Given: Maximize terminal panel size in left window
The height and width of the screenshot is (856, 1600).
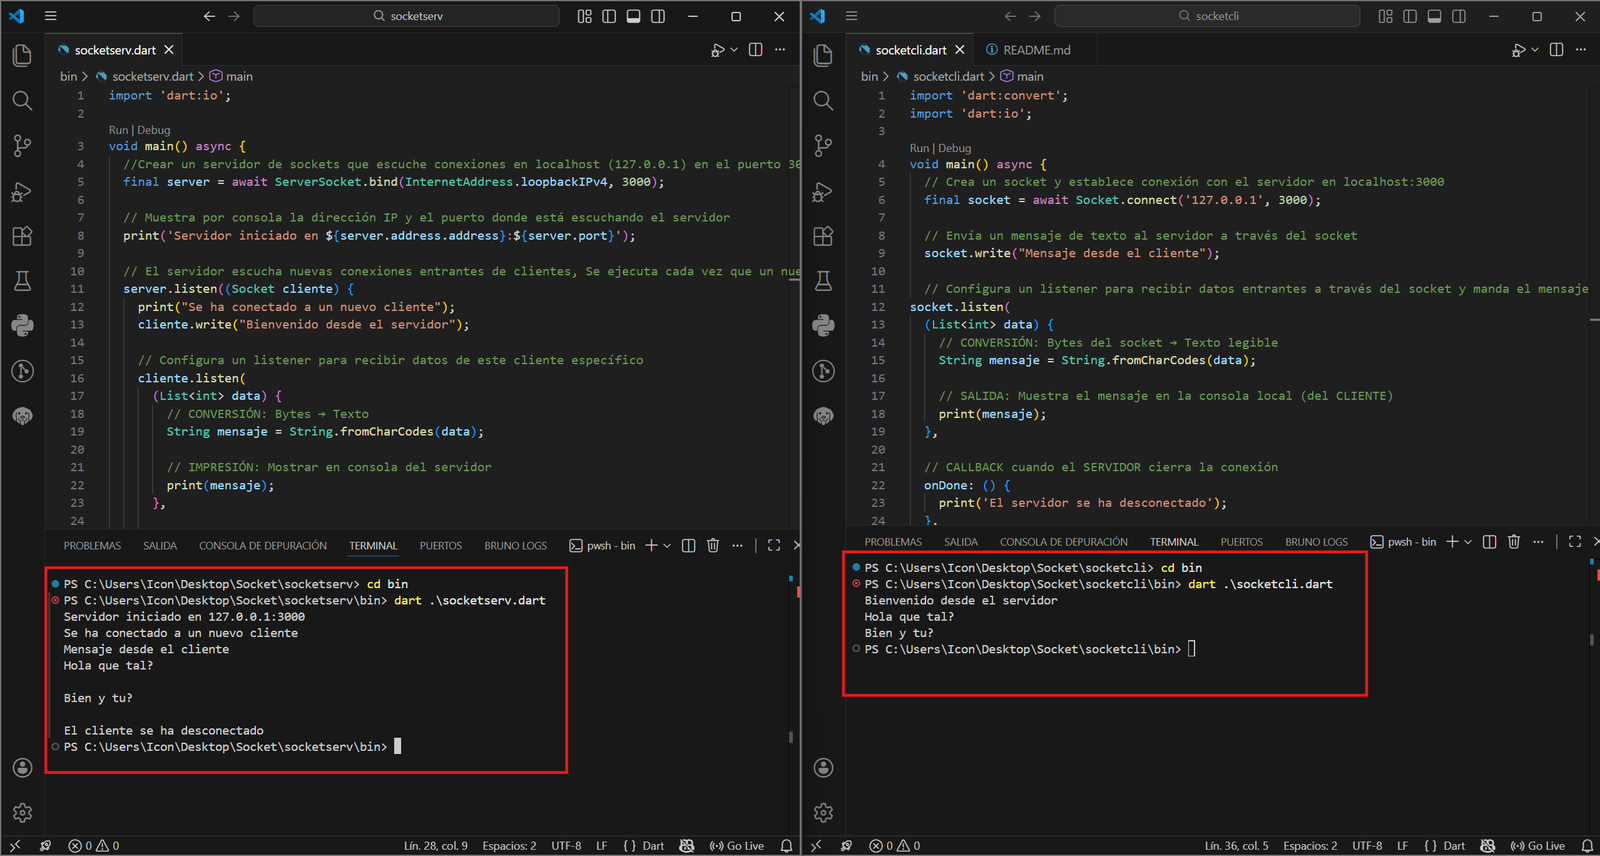Looking at the screenshot, I should tap(774, 545).
